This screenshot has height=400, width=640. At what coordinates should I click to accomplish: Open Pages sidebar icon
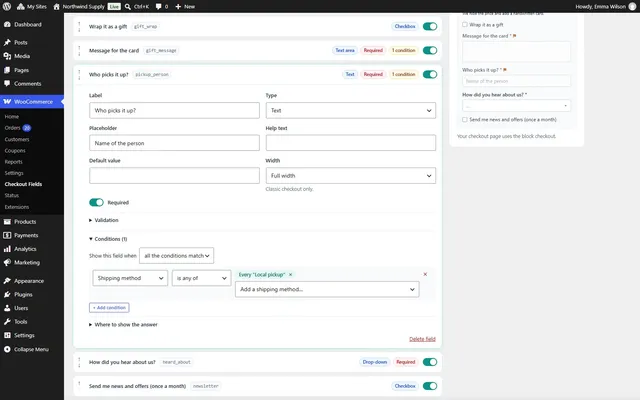click(7, 70)
